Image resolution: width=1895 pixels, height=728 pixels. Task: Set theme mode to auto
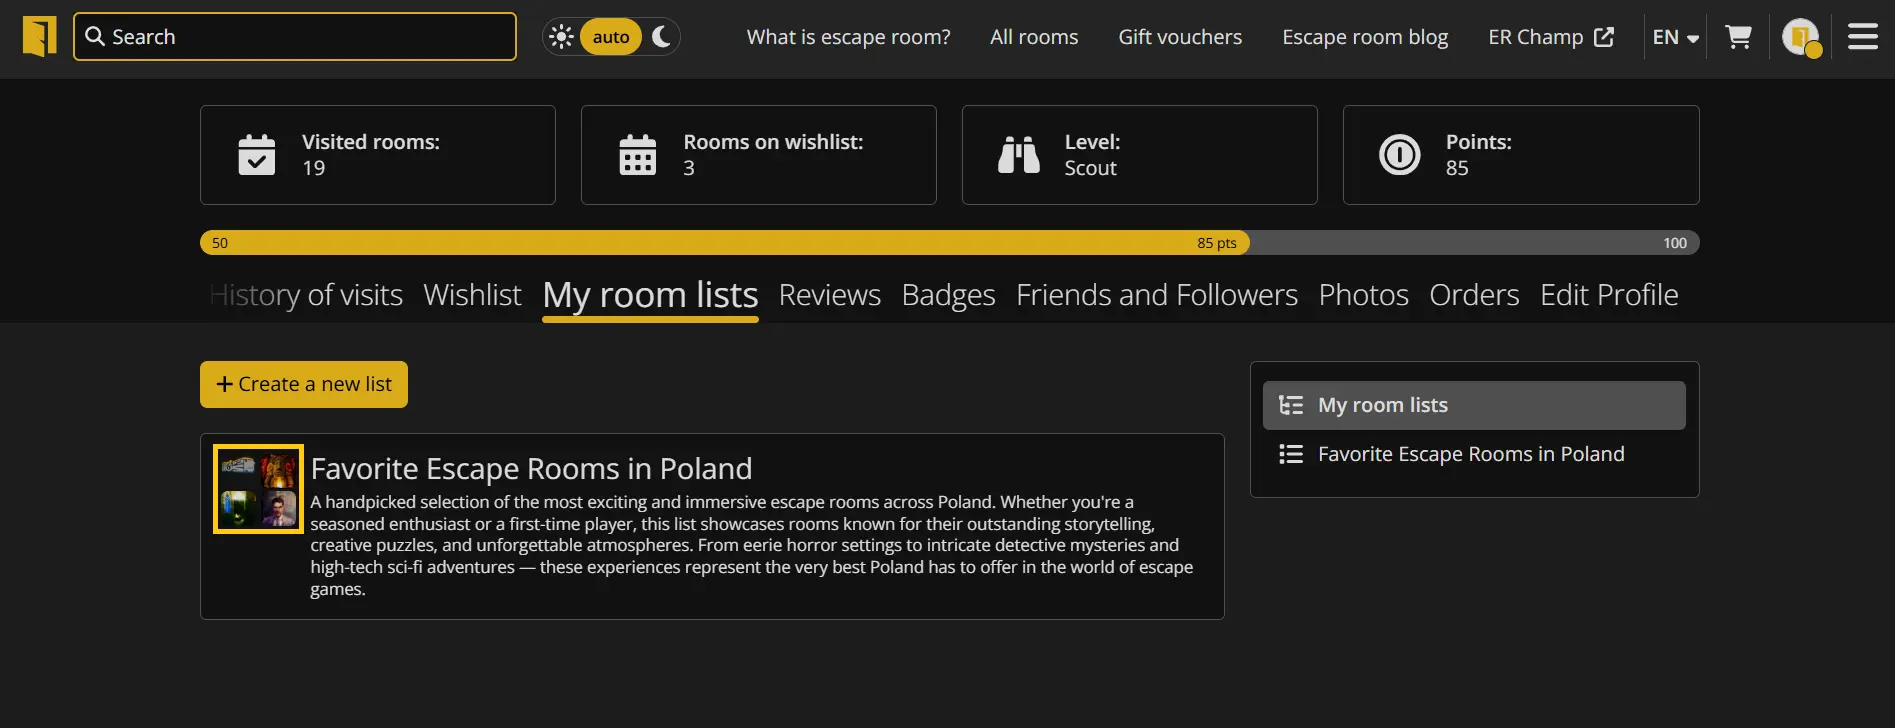tap(611, 37)
